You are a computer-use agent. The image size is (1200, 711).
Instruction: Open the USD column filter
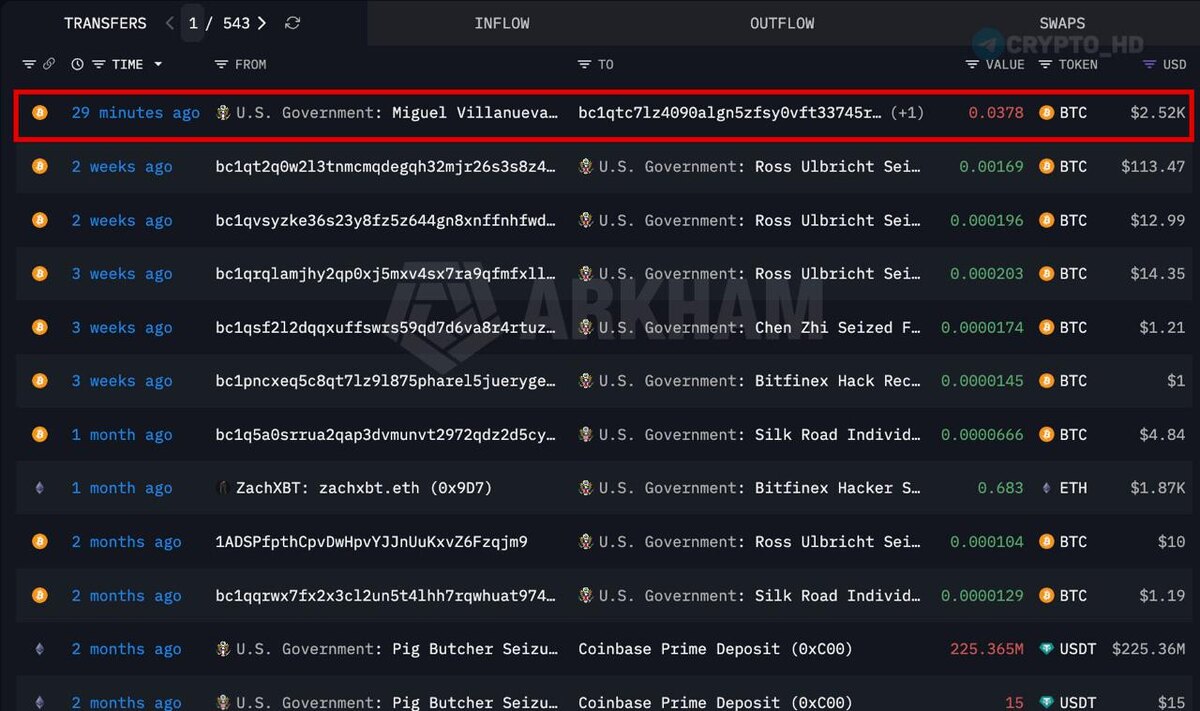(x=1149, y=64)
